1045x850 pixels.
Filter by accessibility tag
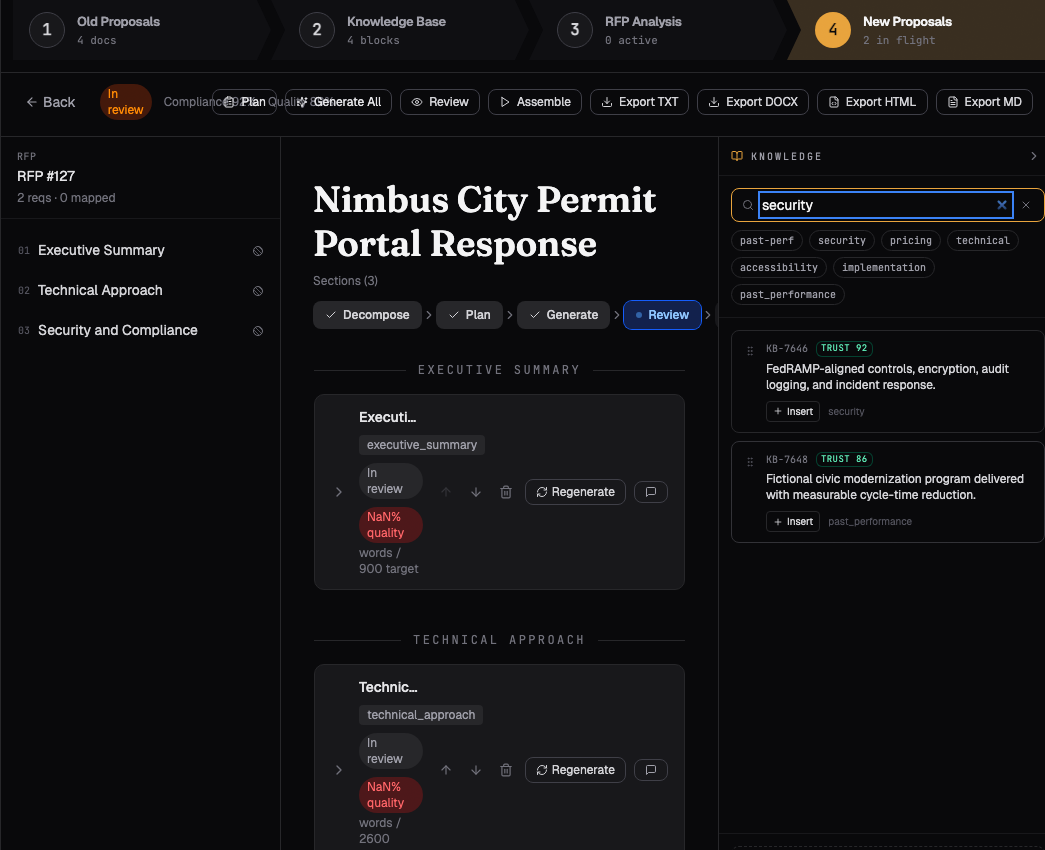[x=778, y=267]
